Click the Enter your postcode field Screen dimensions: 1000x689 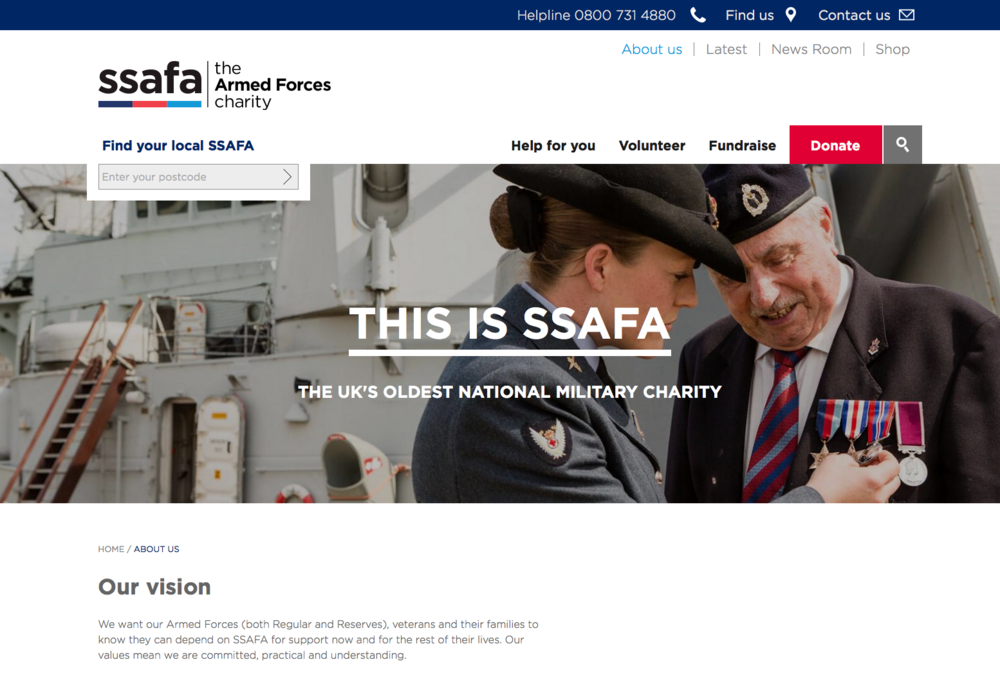pyautogui.click(x=198, y=177)
